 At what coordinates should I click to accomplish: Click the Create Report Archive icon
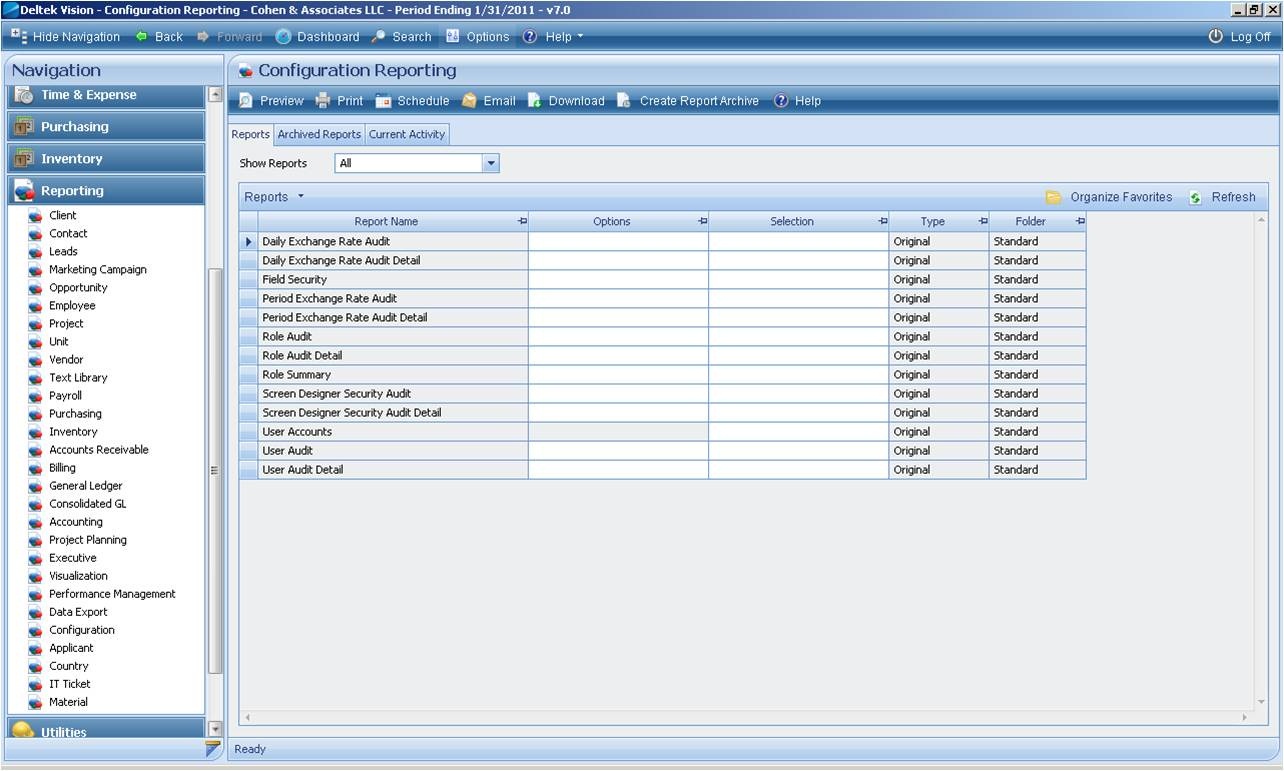pos(691,100)
